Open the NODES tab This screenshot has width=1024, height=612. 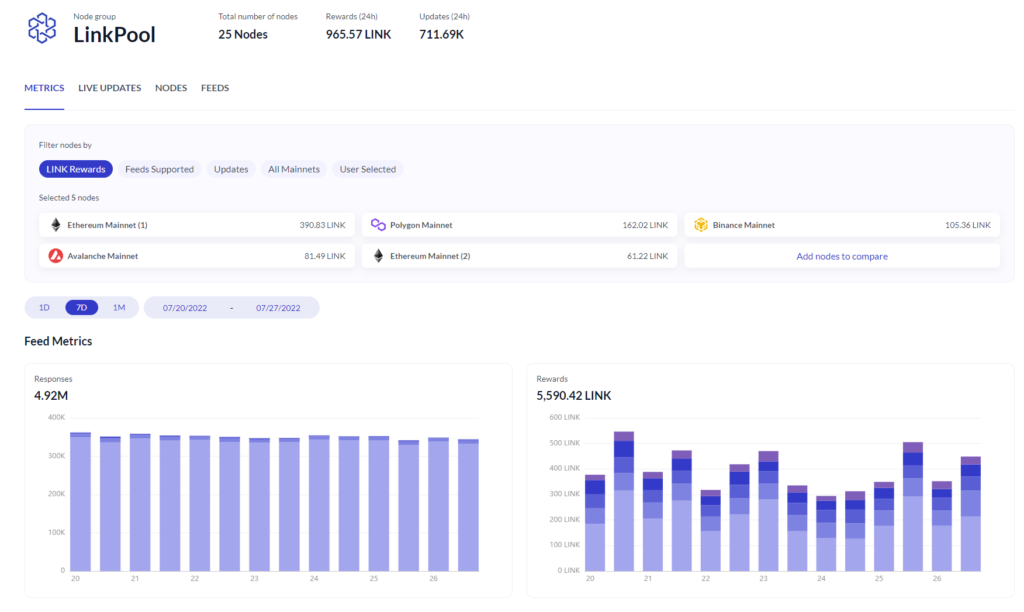(170, 88)
